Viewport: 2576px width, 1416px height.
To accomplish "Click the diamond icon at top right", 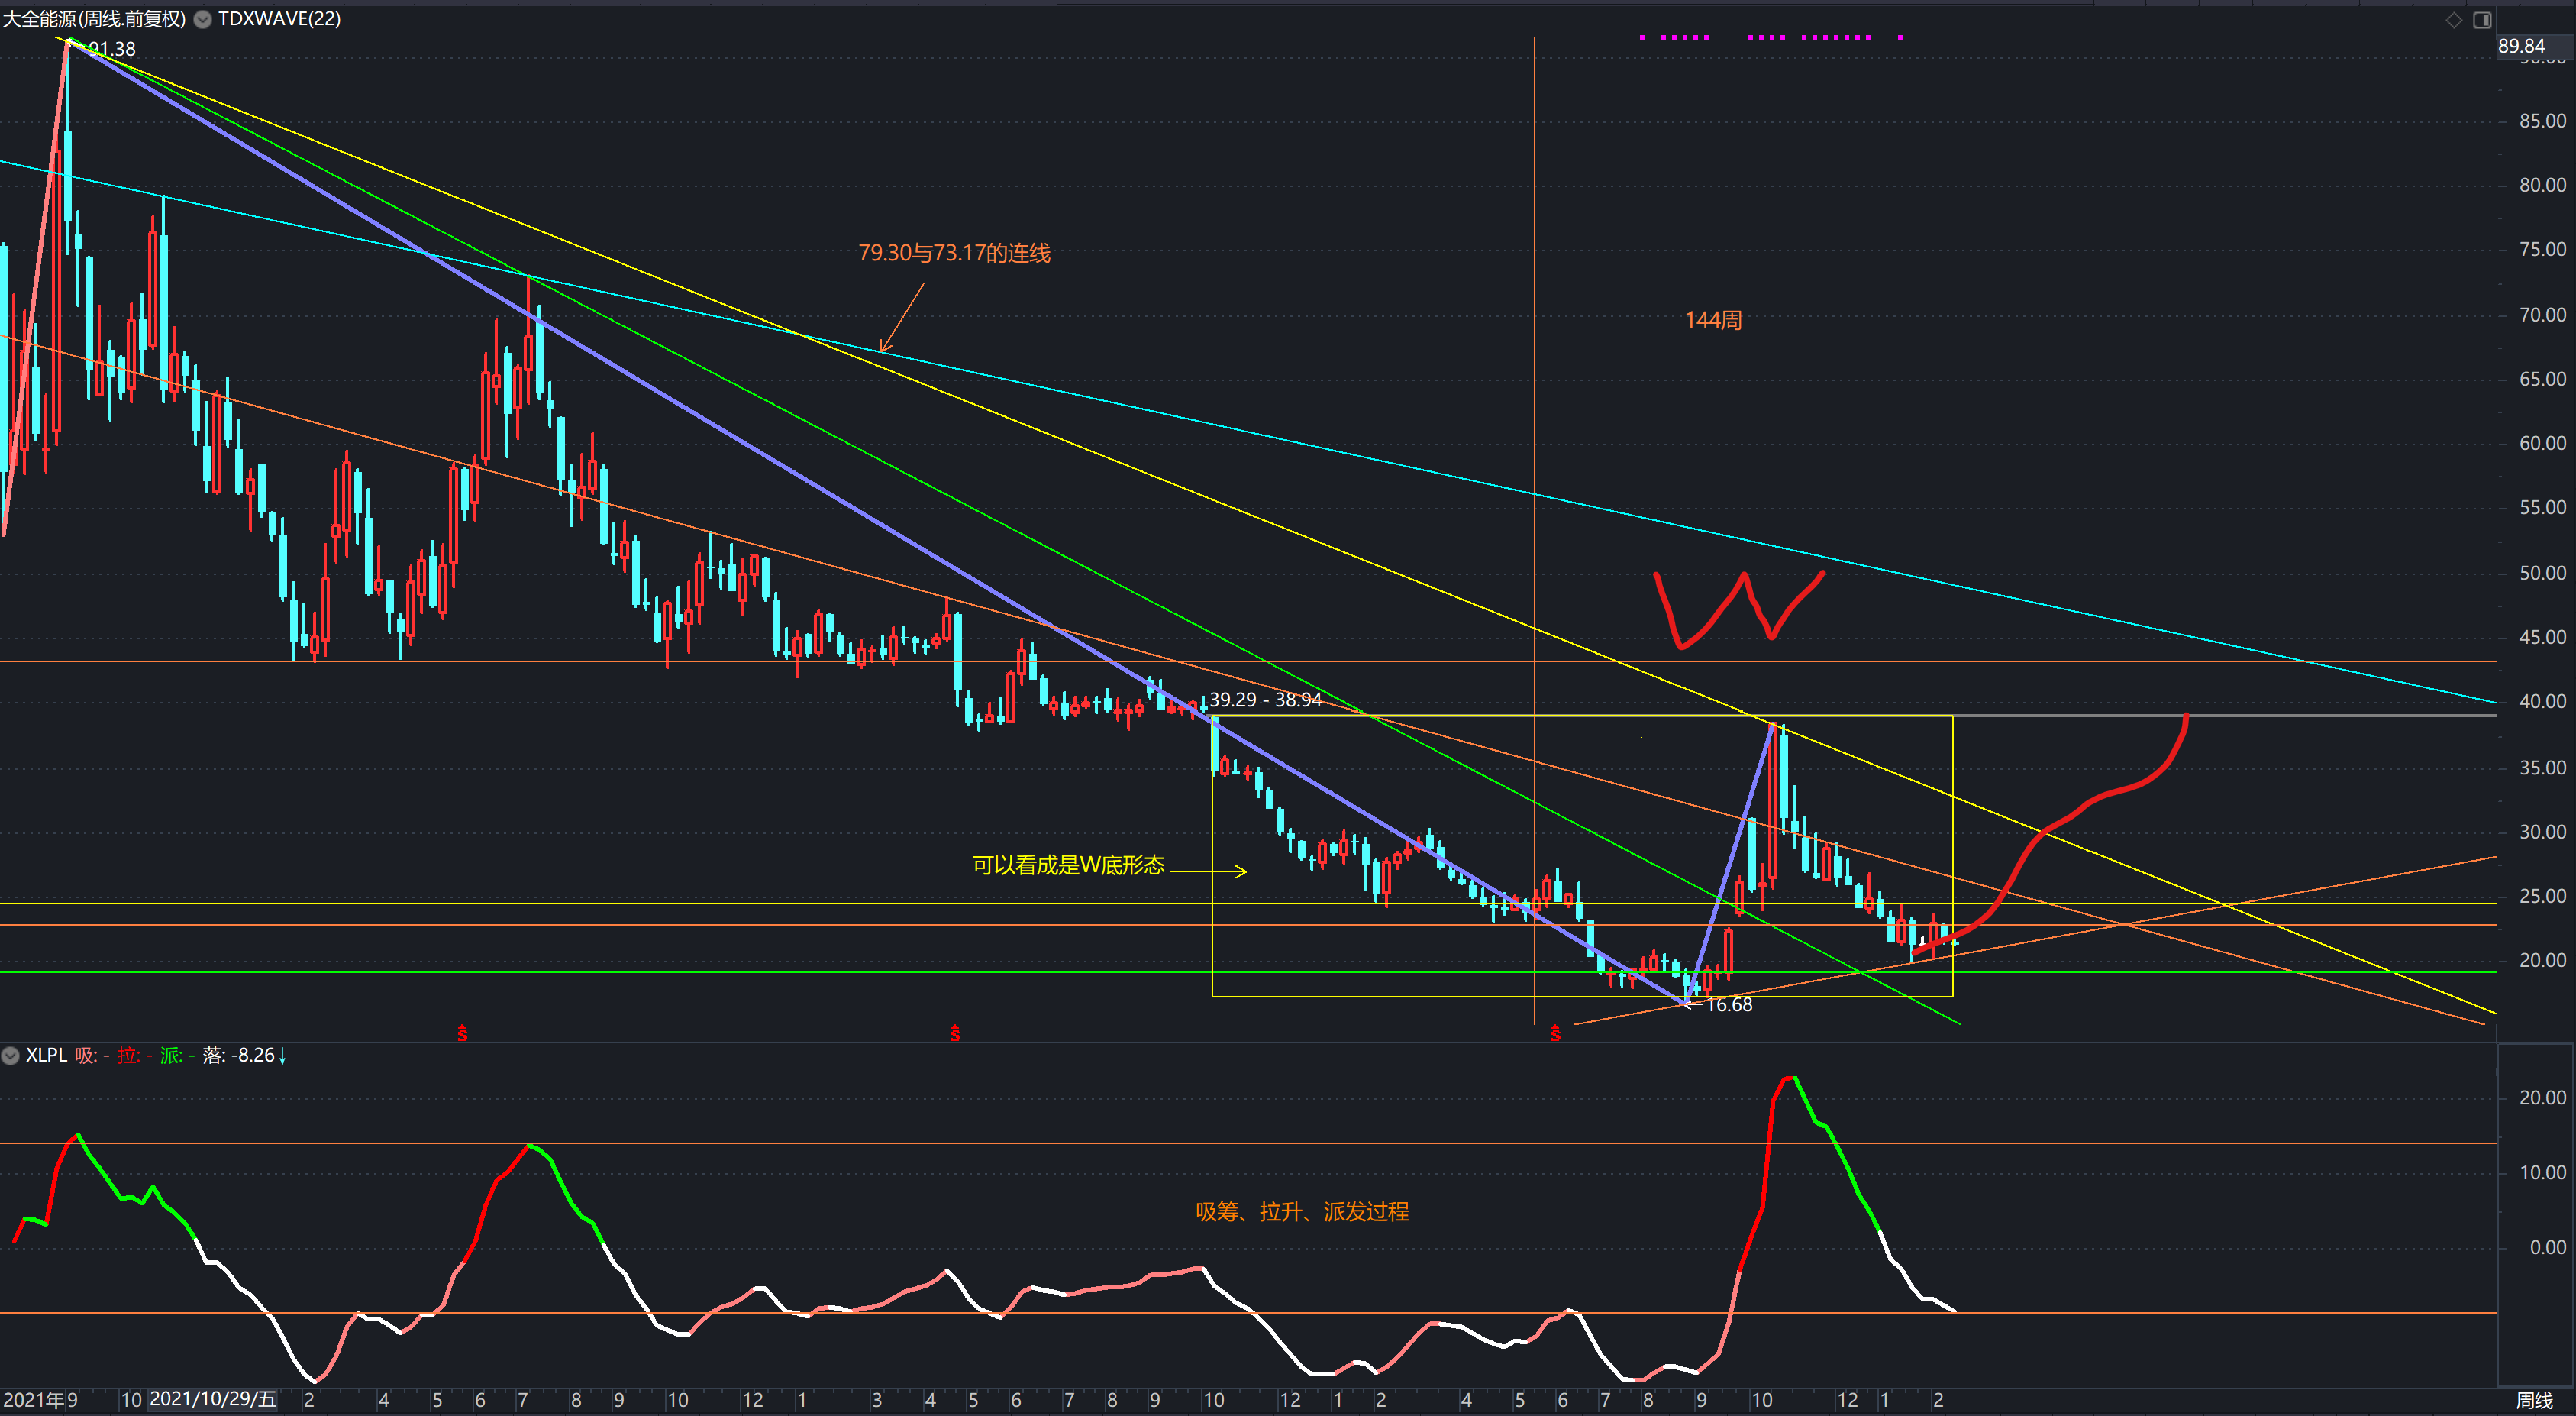I will [x=2453, y=20].
